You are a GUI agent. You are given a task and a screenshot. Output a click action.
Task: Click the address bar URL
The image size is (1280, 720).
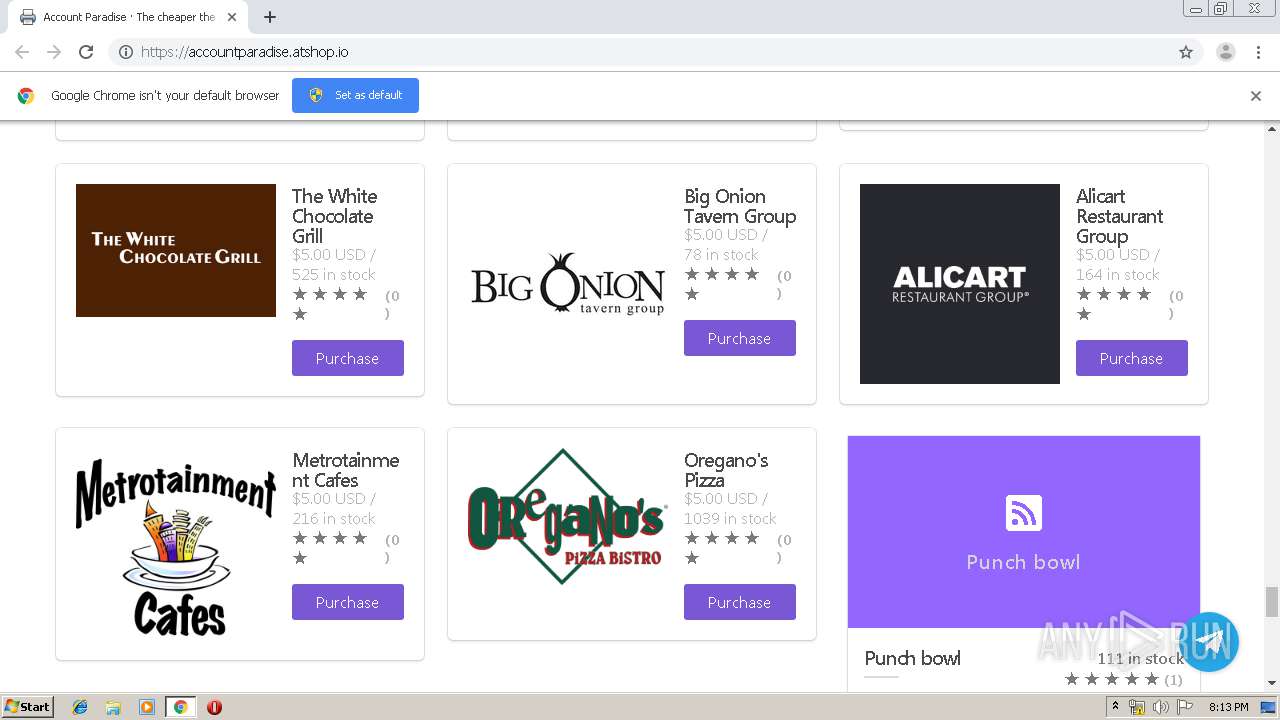click(x=244, y=52)
